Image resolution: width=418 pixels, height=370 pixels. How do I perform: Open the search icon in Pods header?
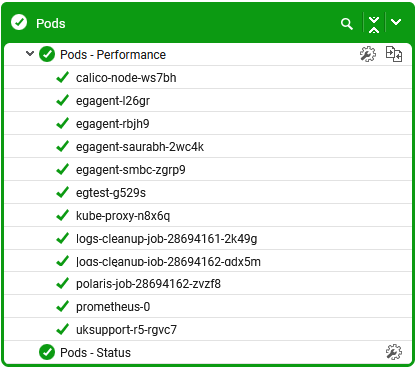coord(347,24)
